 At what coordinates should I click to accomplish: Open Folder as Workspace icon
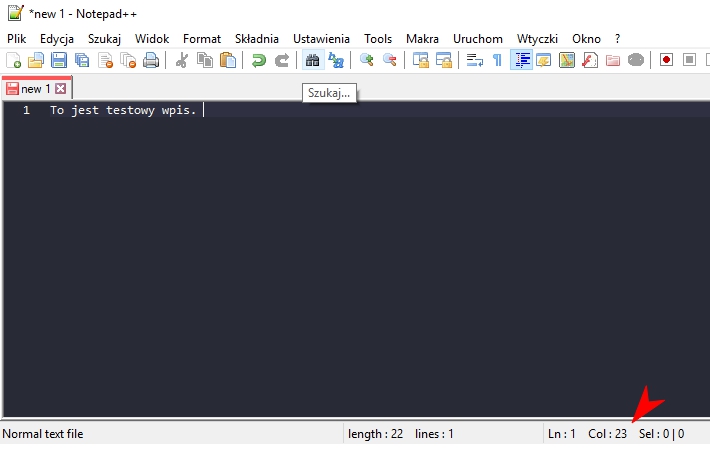tap(613, 60)
